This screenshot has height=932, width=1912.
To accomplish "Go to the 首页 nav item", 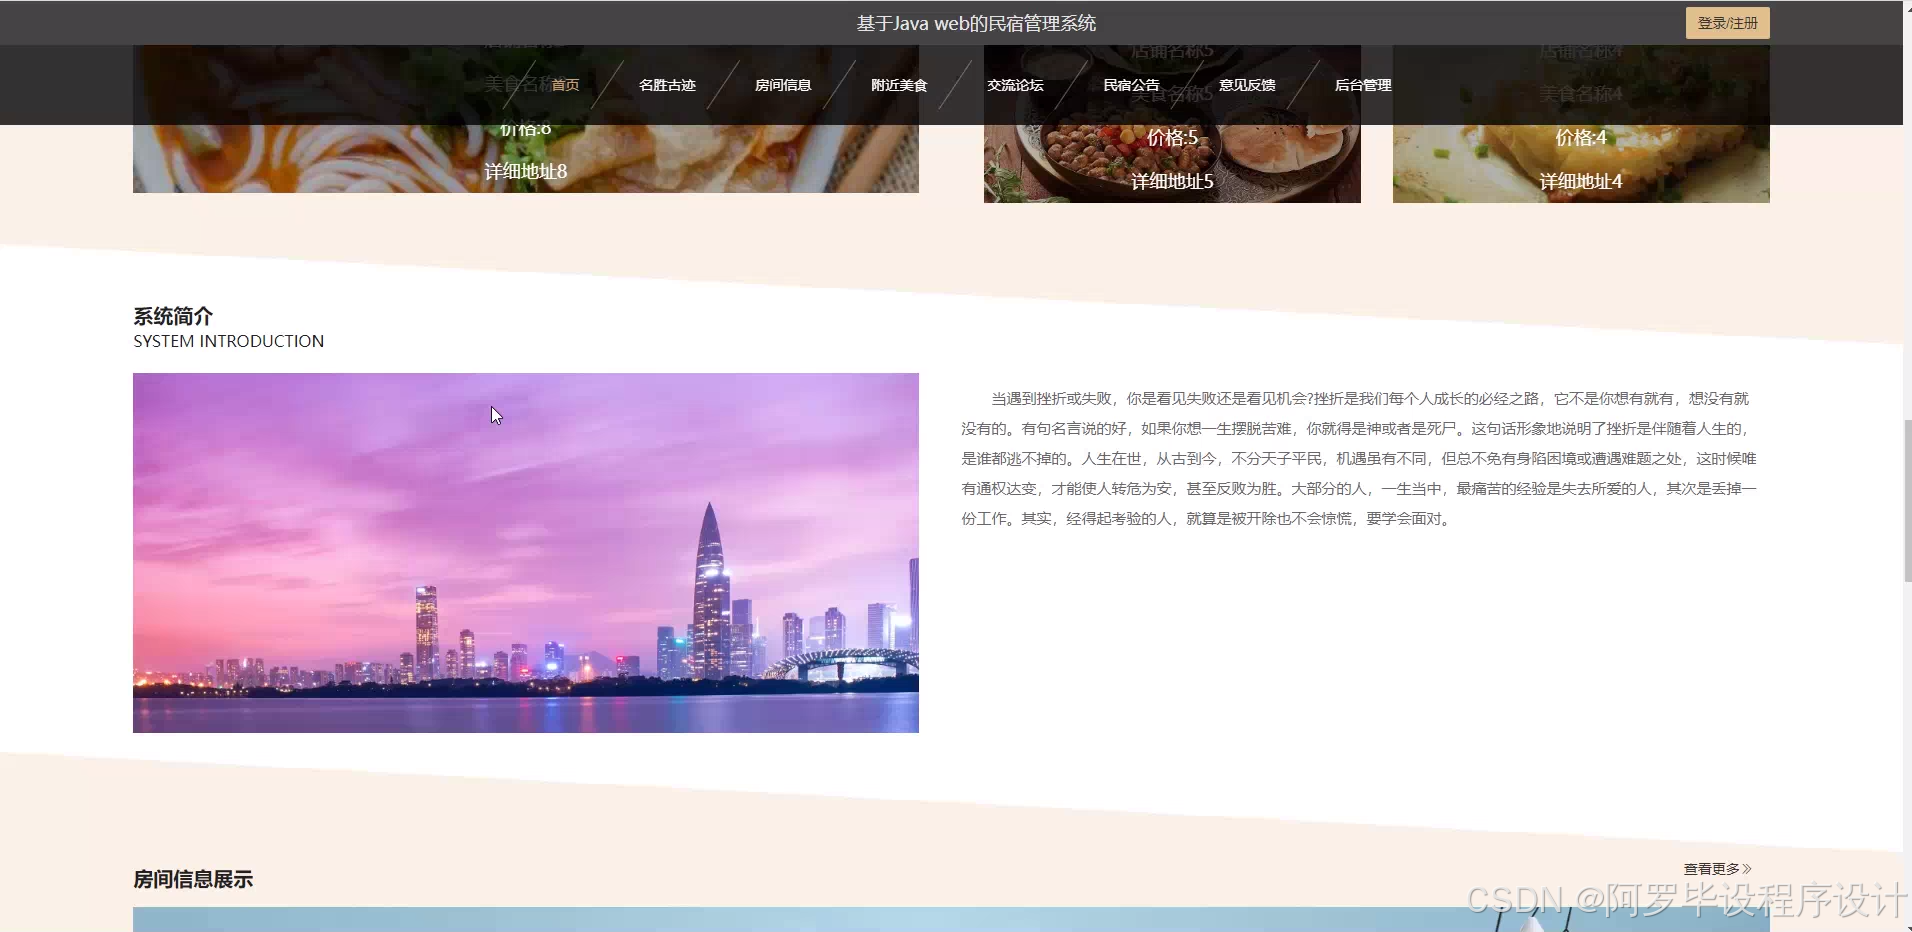I will [565, 85].
